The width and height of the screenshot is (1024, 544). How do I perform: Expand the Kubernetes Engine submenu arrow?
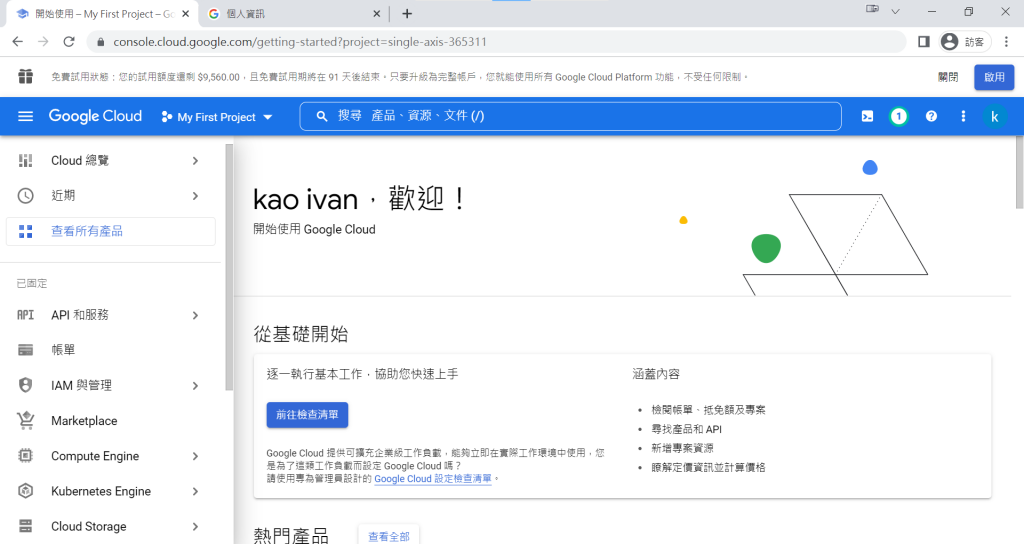point(195,491)
